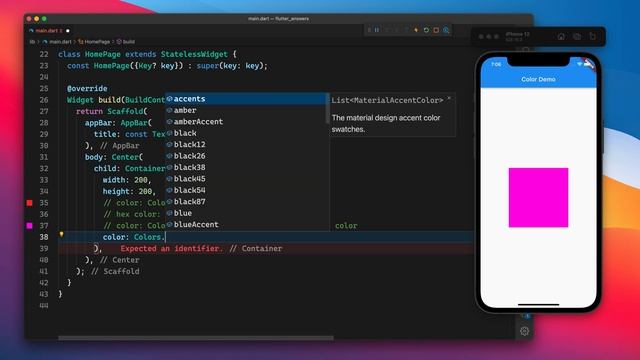
Task: Choose black12 from the suggestion list
Action: 246,144
